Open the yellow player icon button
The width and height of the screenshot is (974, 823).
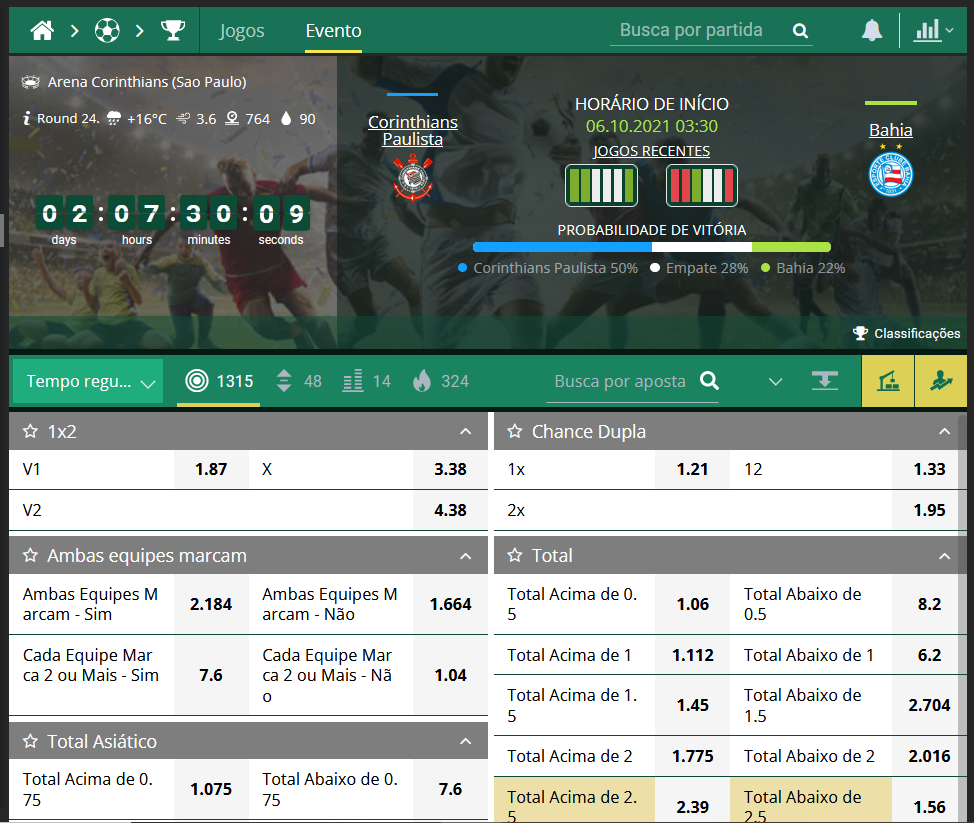(941, 381)
